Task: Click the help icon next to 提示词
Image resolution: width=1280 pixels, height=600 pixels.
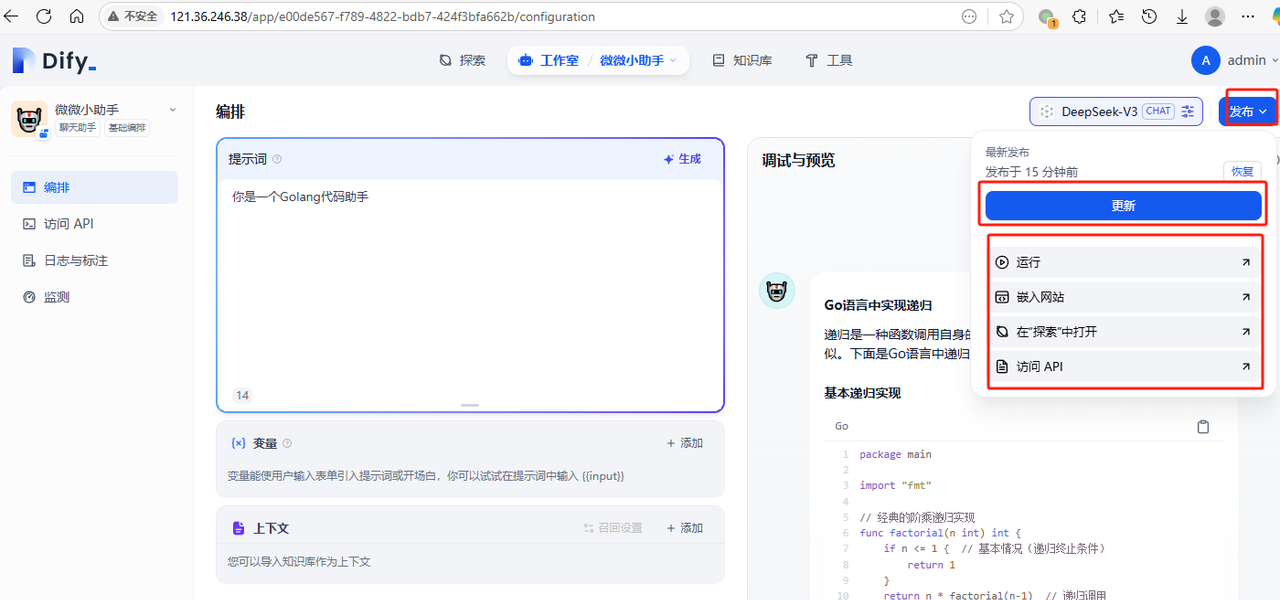Action: point(277,159)
